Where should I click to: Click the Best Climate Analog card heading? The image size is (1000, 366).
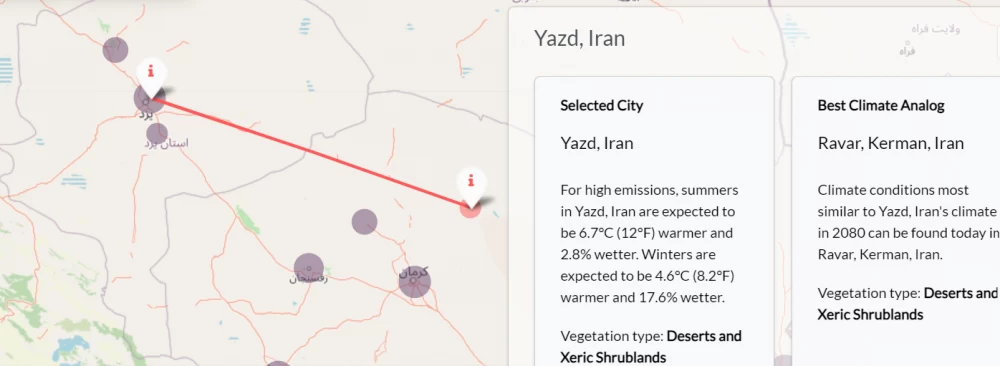click(881, 105)
